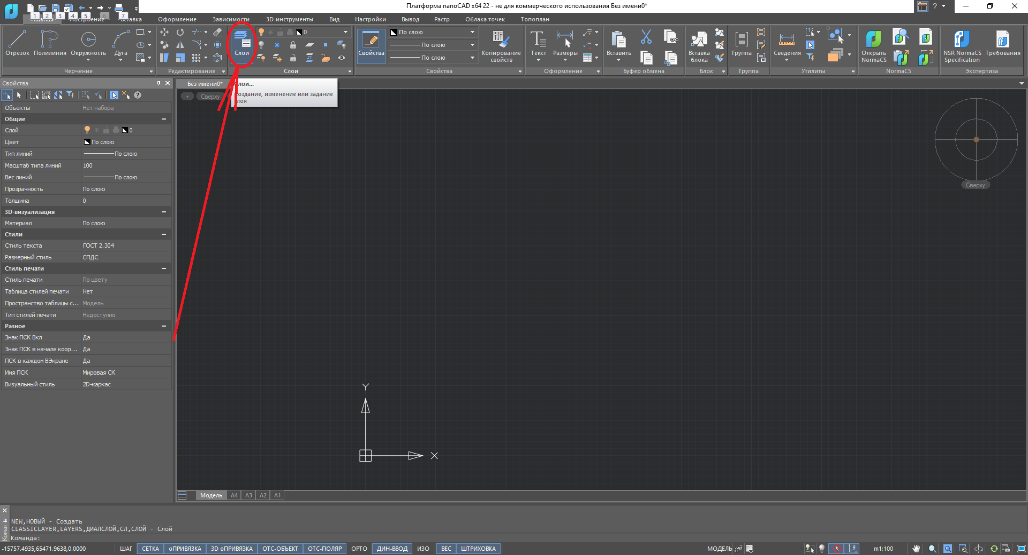Toggle оПРИВЯЗКА object snap
This screenshot has width=1028, height=555.
coord(185,548)
